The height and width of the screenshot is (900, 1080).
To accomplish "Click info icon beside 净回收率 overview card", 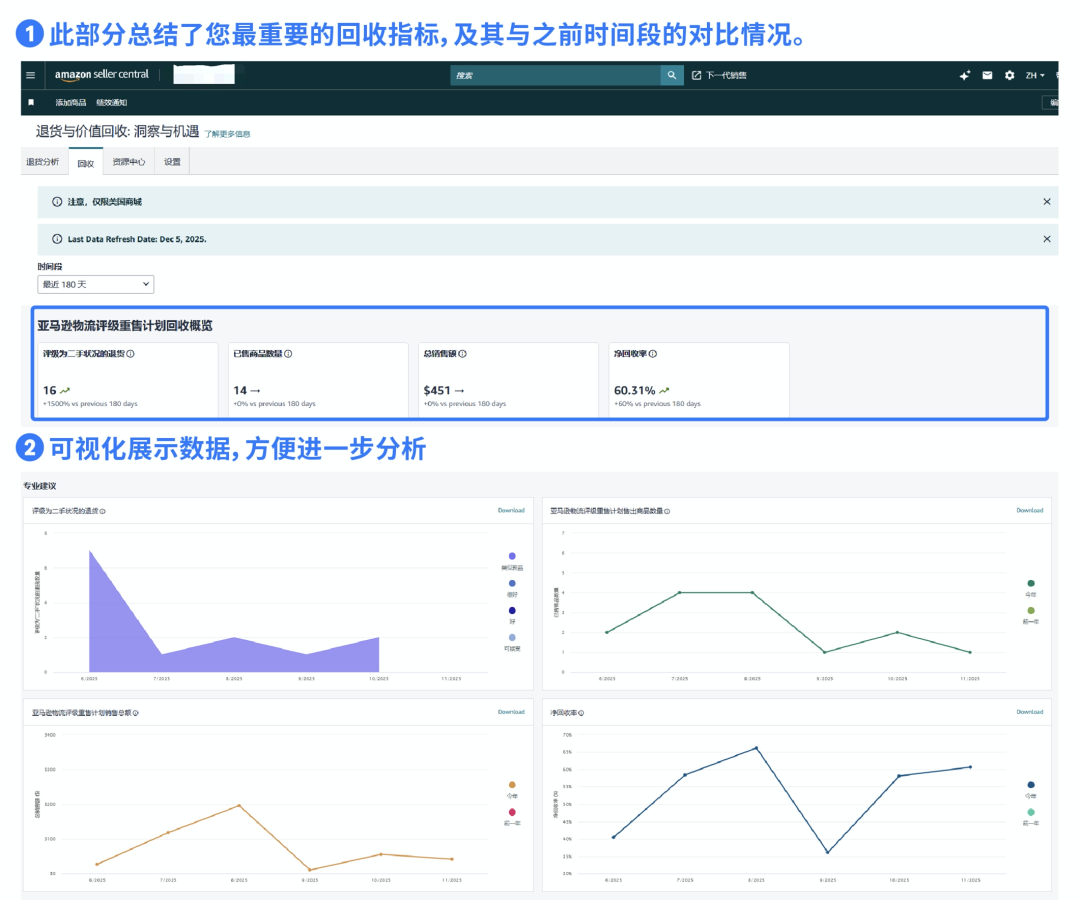I will coord(653,354).
